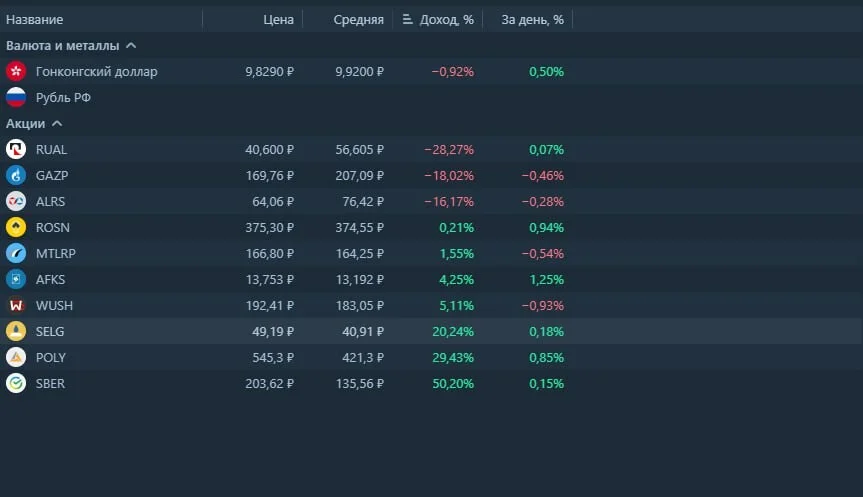Click the ALRS return −16,17%
The width and height of the screenshot is (863, 497).
pos(449,201)
